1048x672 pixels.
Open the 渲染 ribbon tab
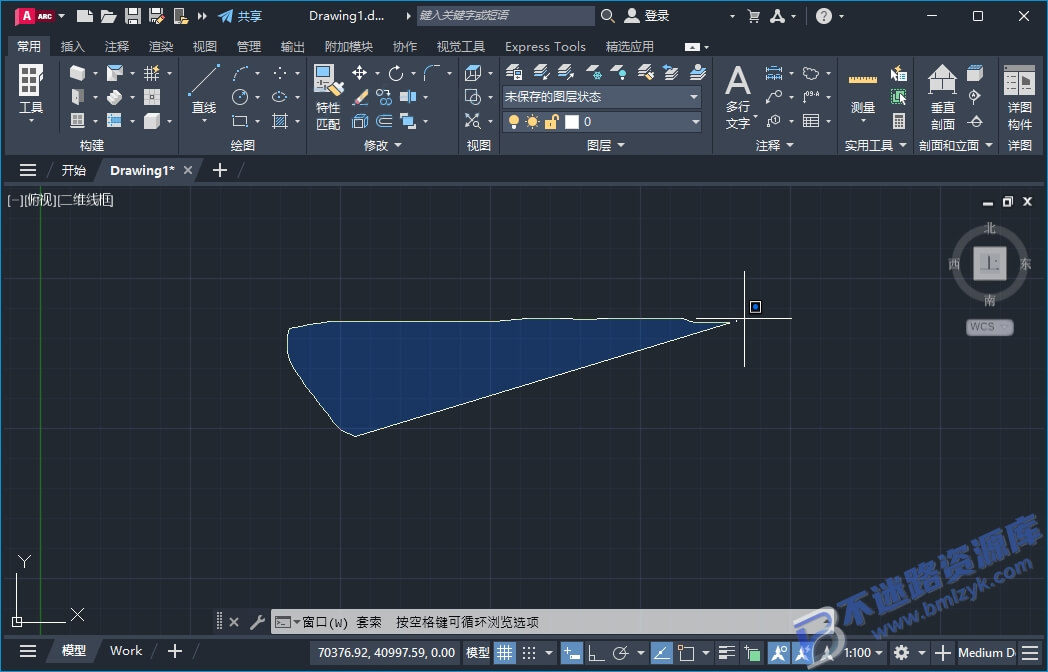pos(160,46)
